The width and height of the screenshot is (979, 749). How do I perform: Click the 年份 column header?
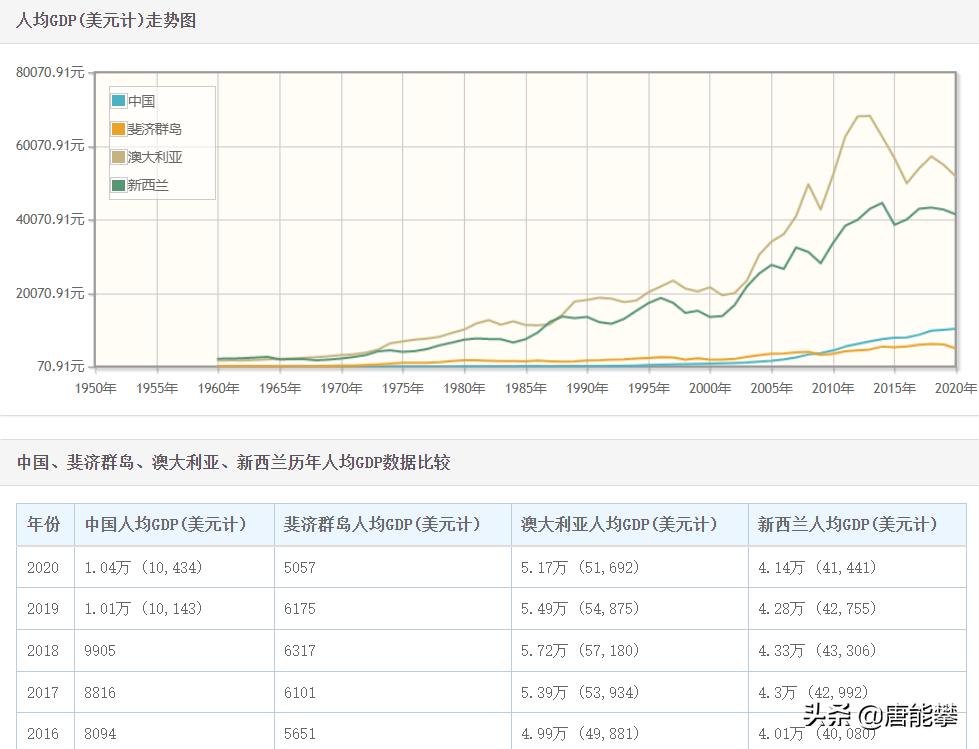44,524
